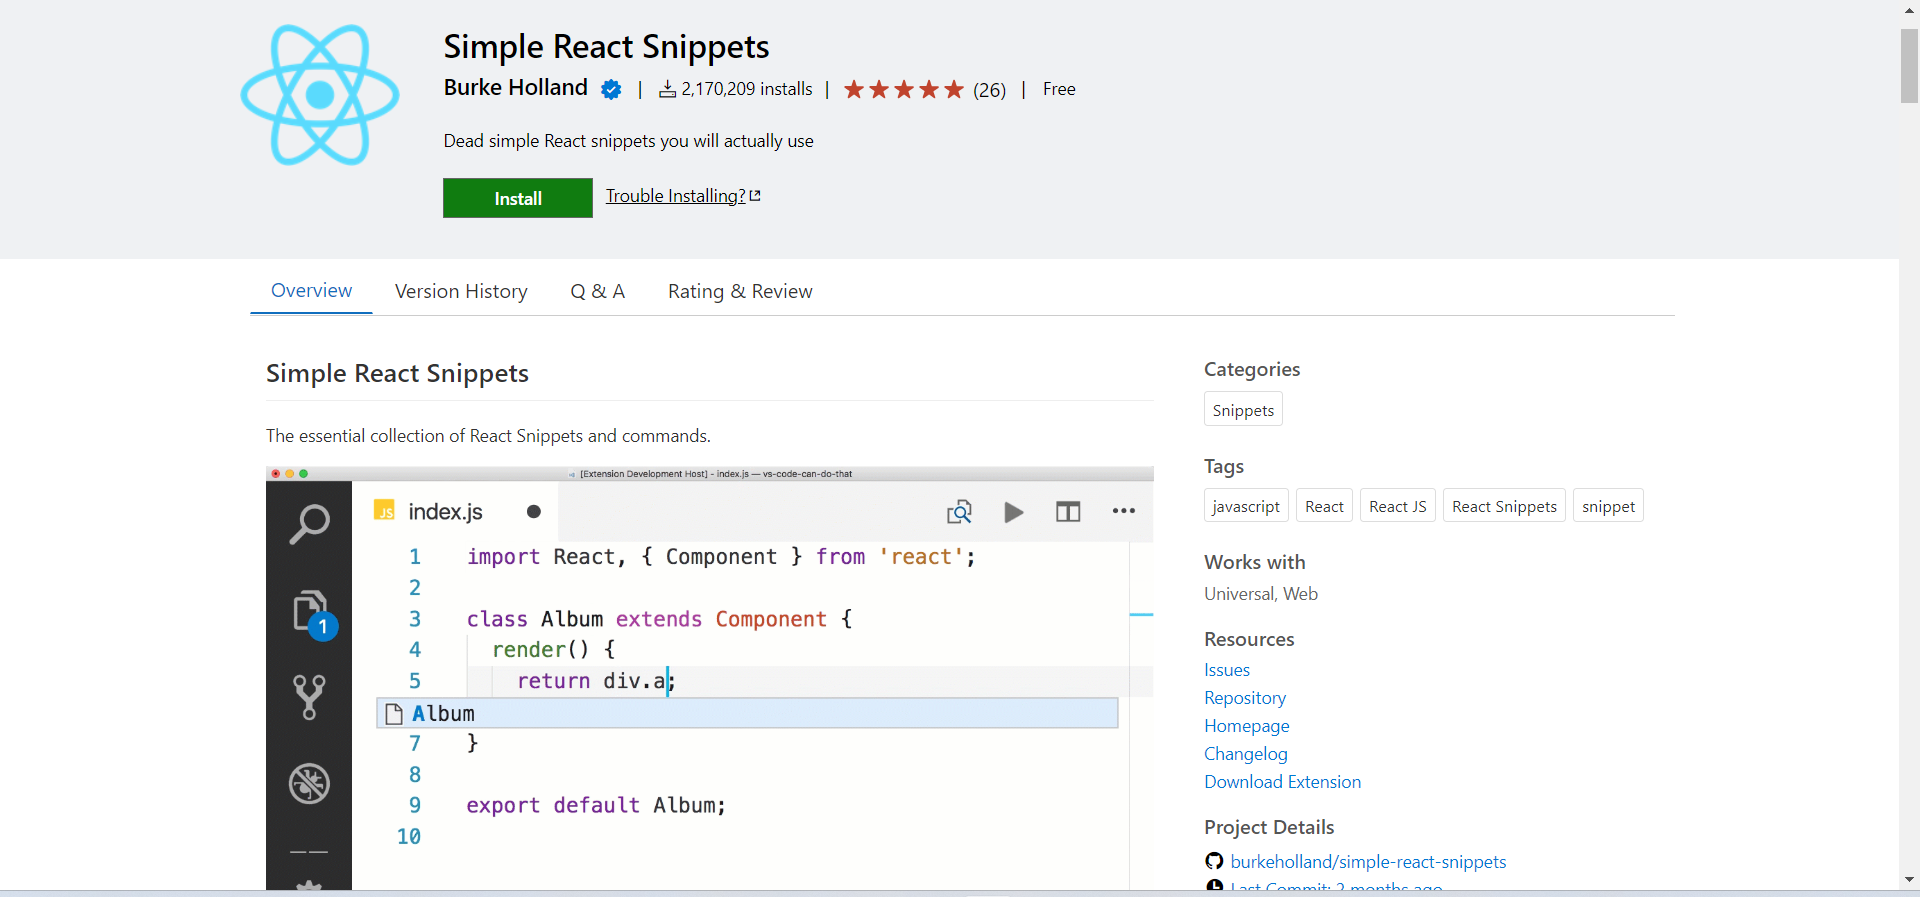Open the Q & A tab

[598, 291]
